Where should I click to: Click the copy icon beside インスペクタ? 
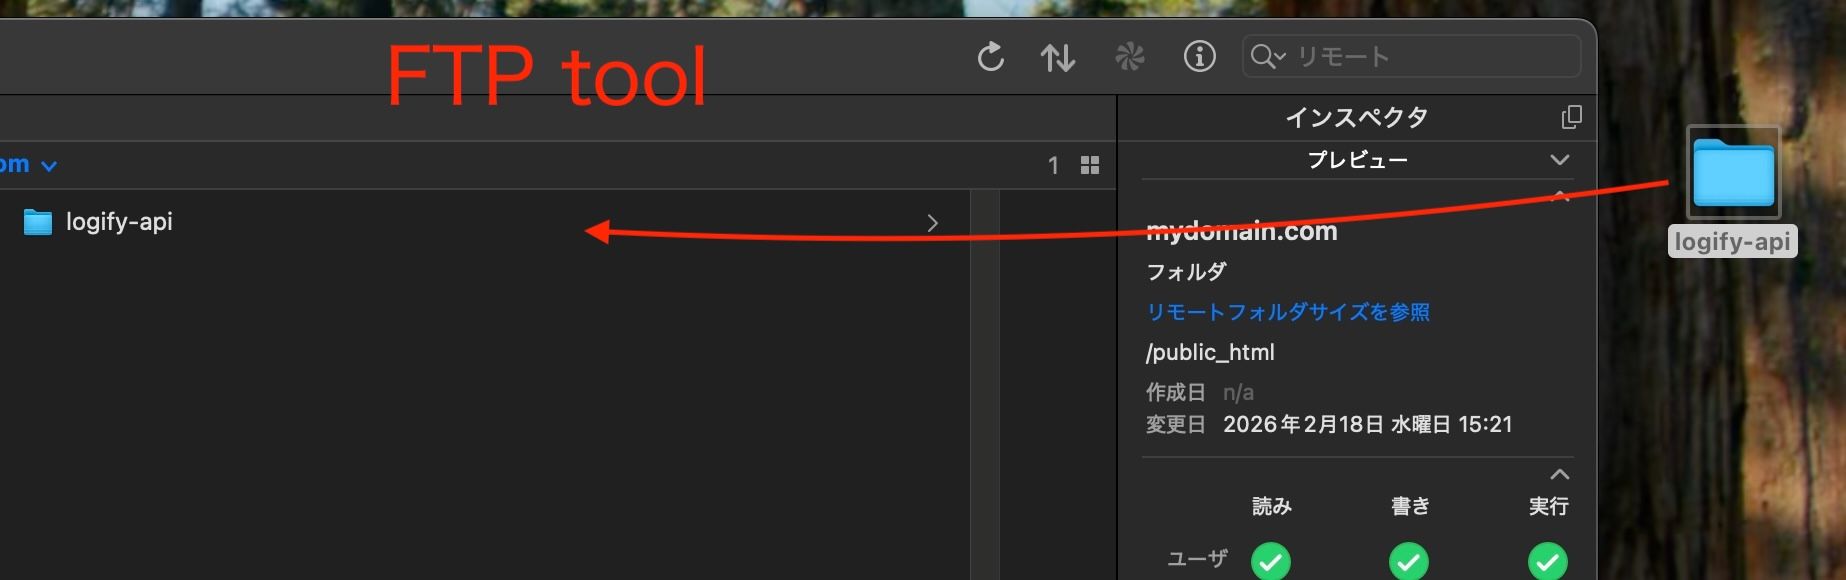click(x=1571, y=117)
